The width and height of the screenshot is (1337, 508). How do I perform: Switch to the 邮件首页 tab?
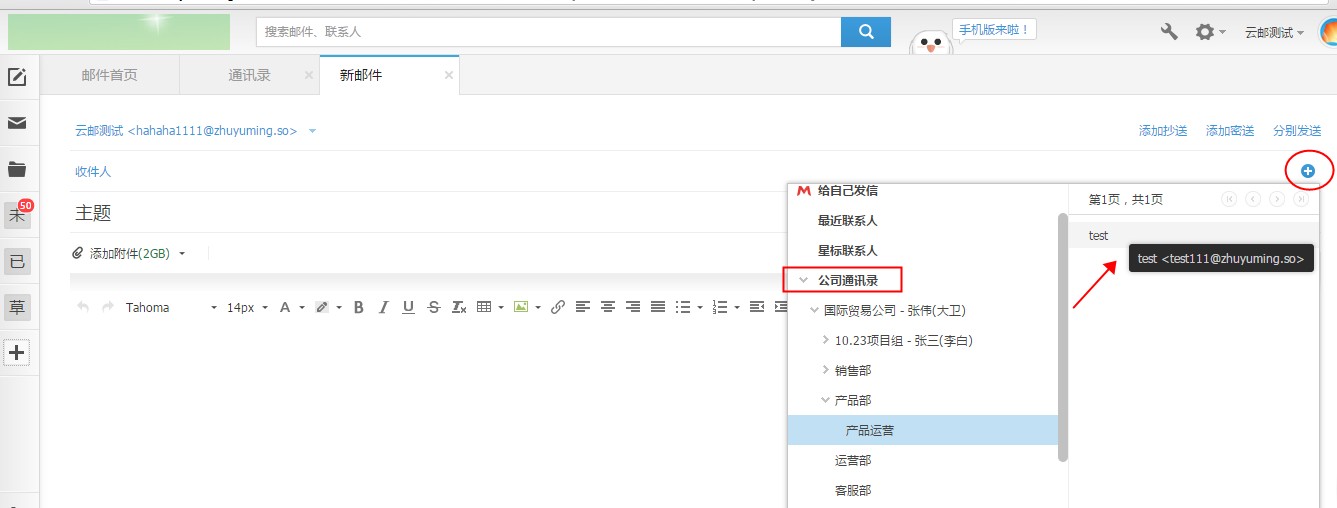109,75
